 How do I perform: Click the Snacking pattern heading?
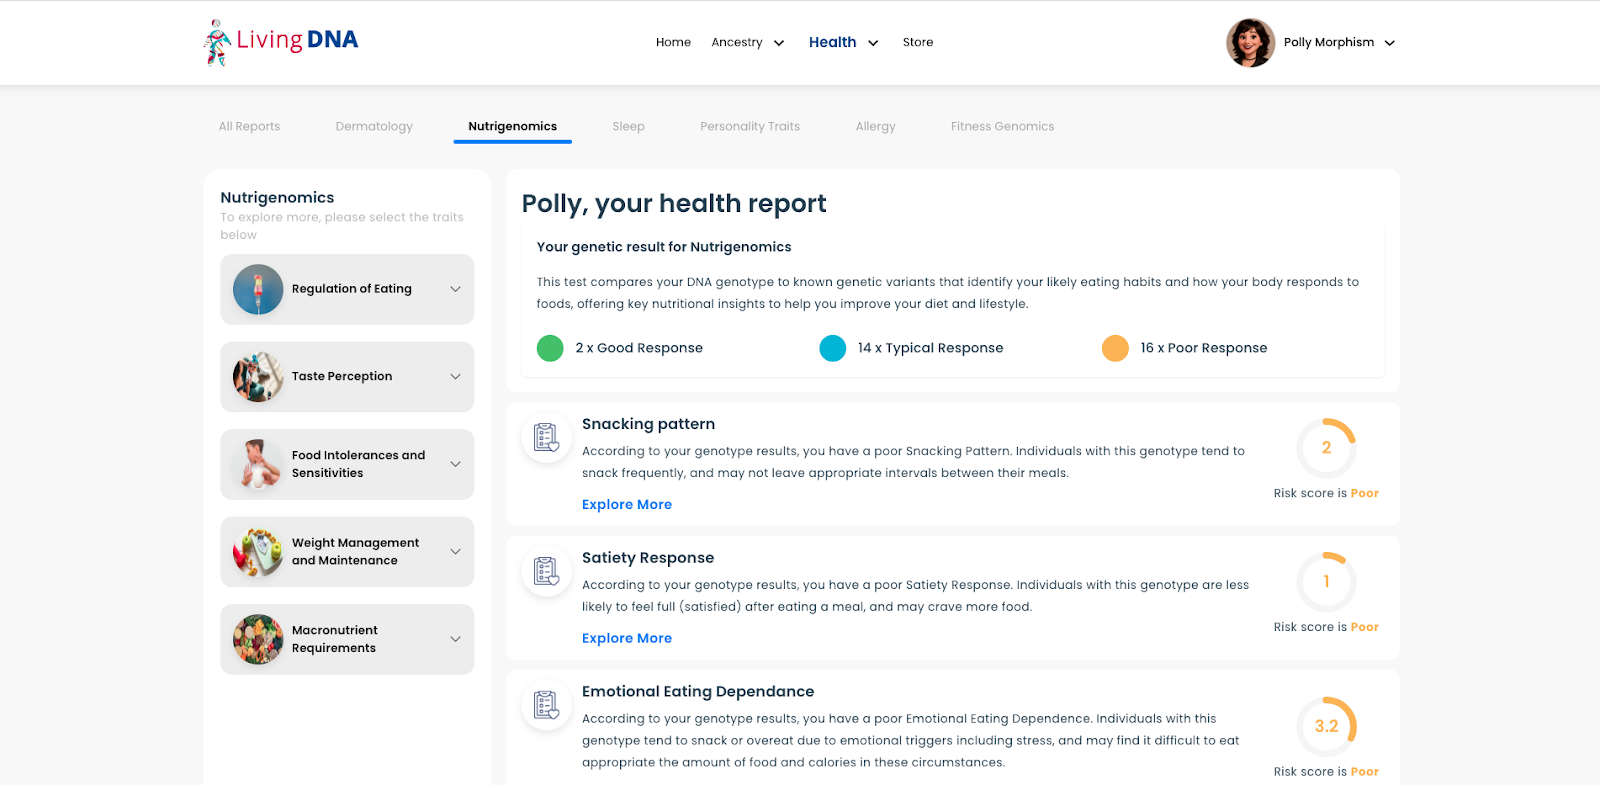tap(648, 424)
